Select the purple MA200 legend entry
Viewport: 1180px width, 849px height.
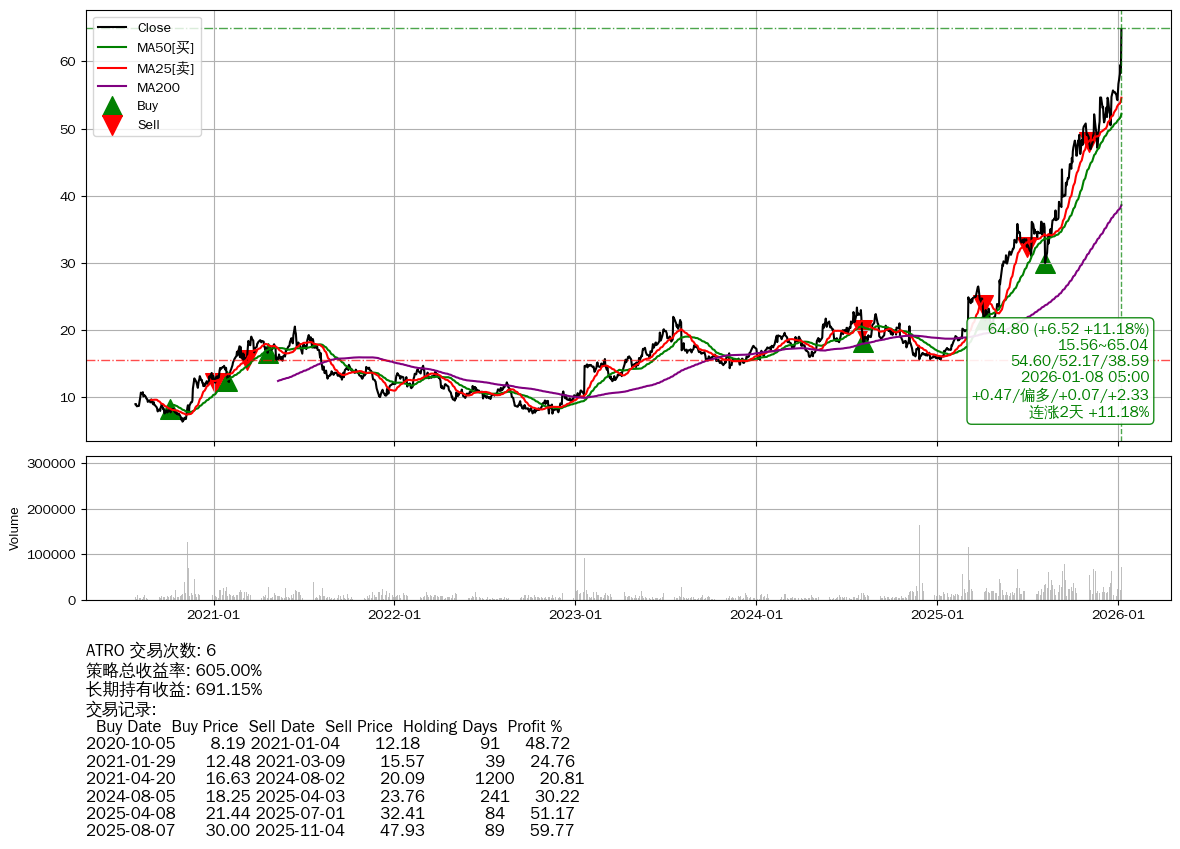(158, 87)
